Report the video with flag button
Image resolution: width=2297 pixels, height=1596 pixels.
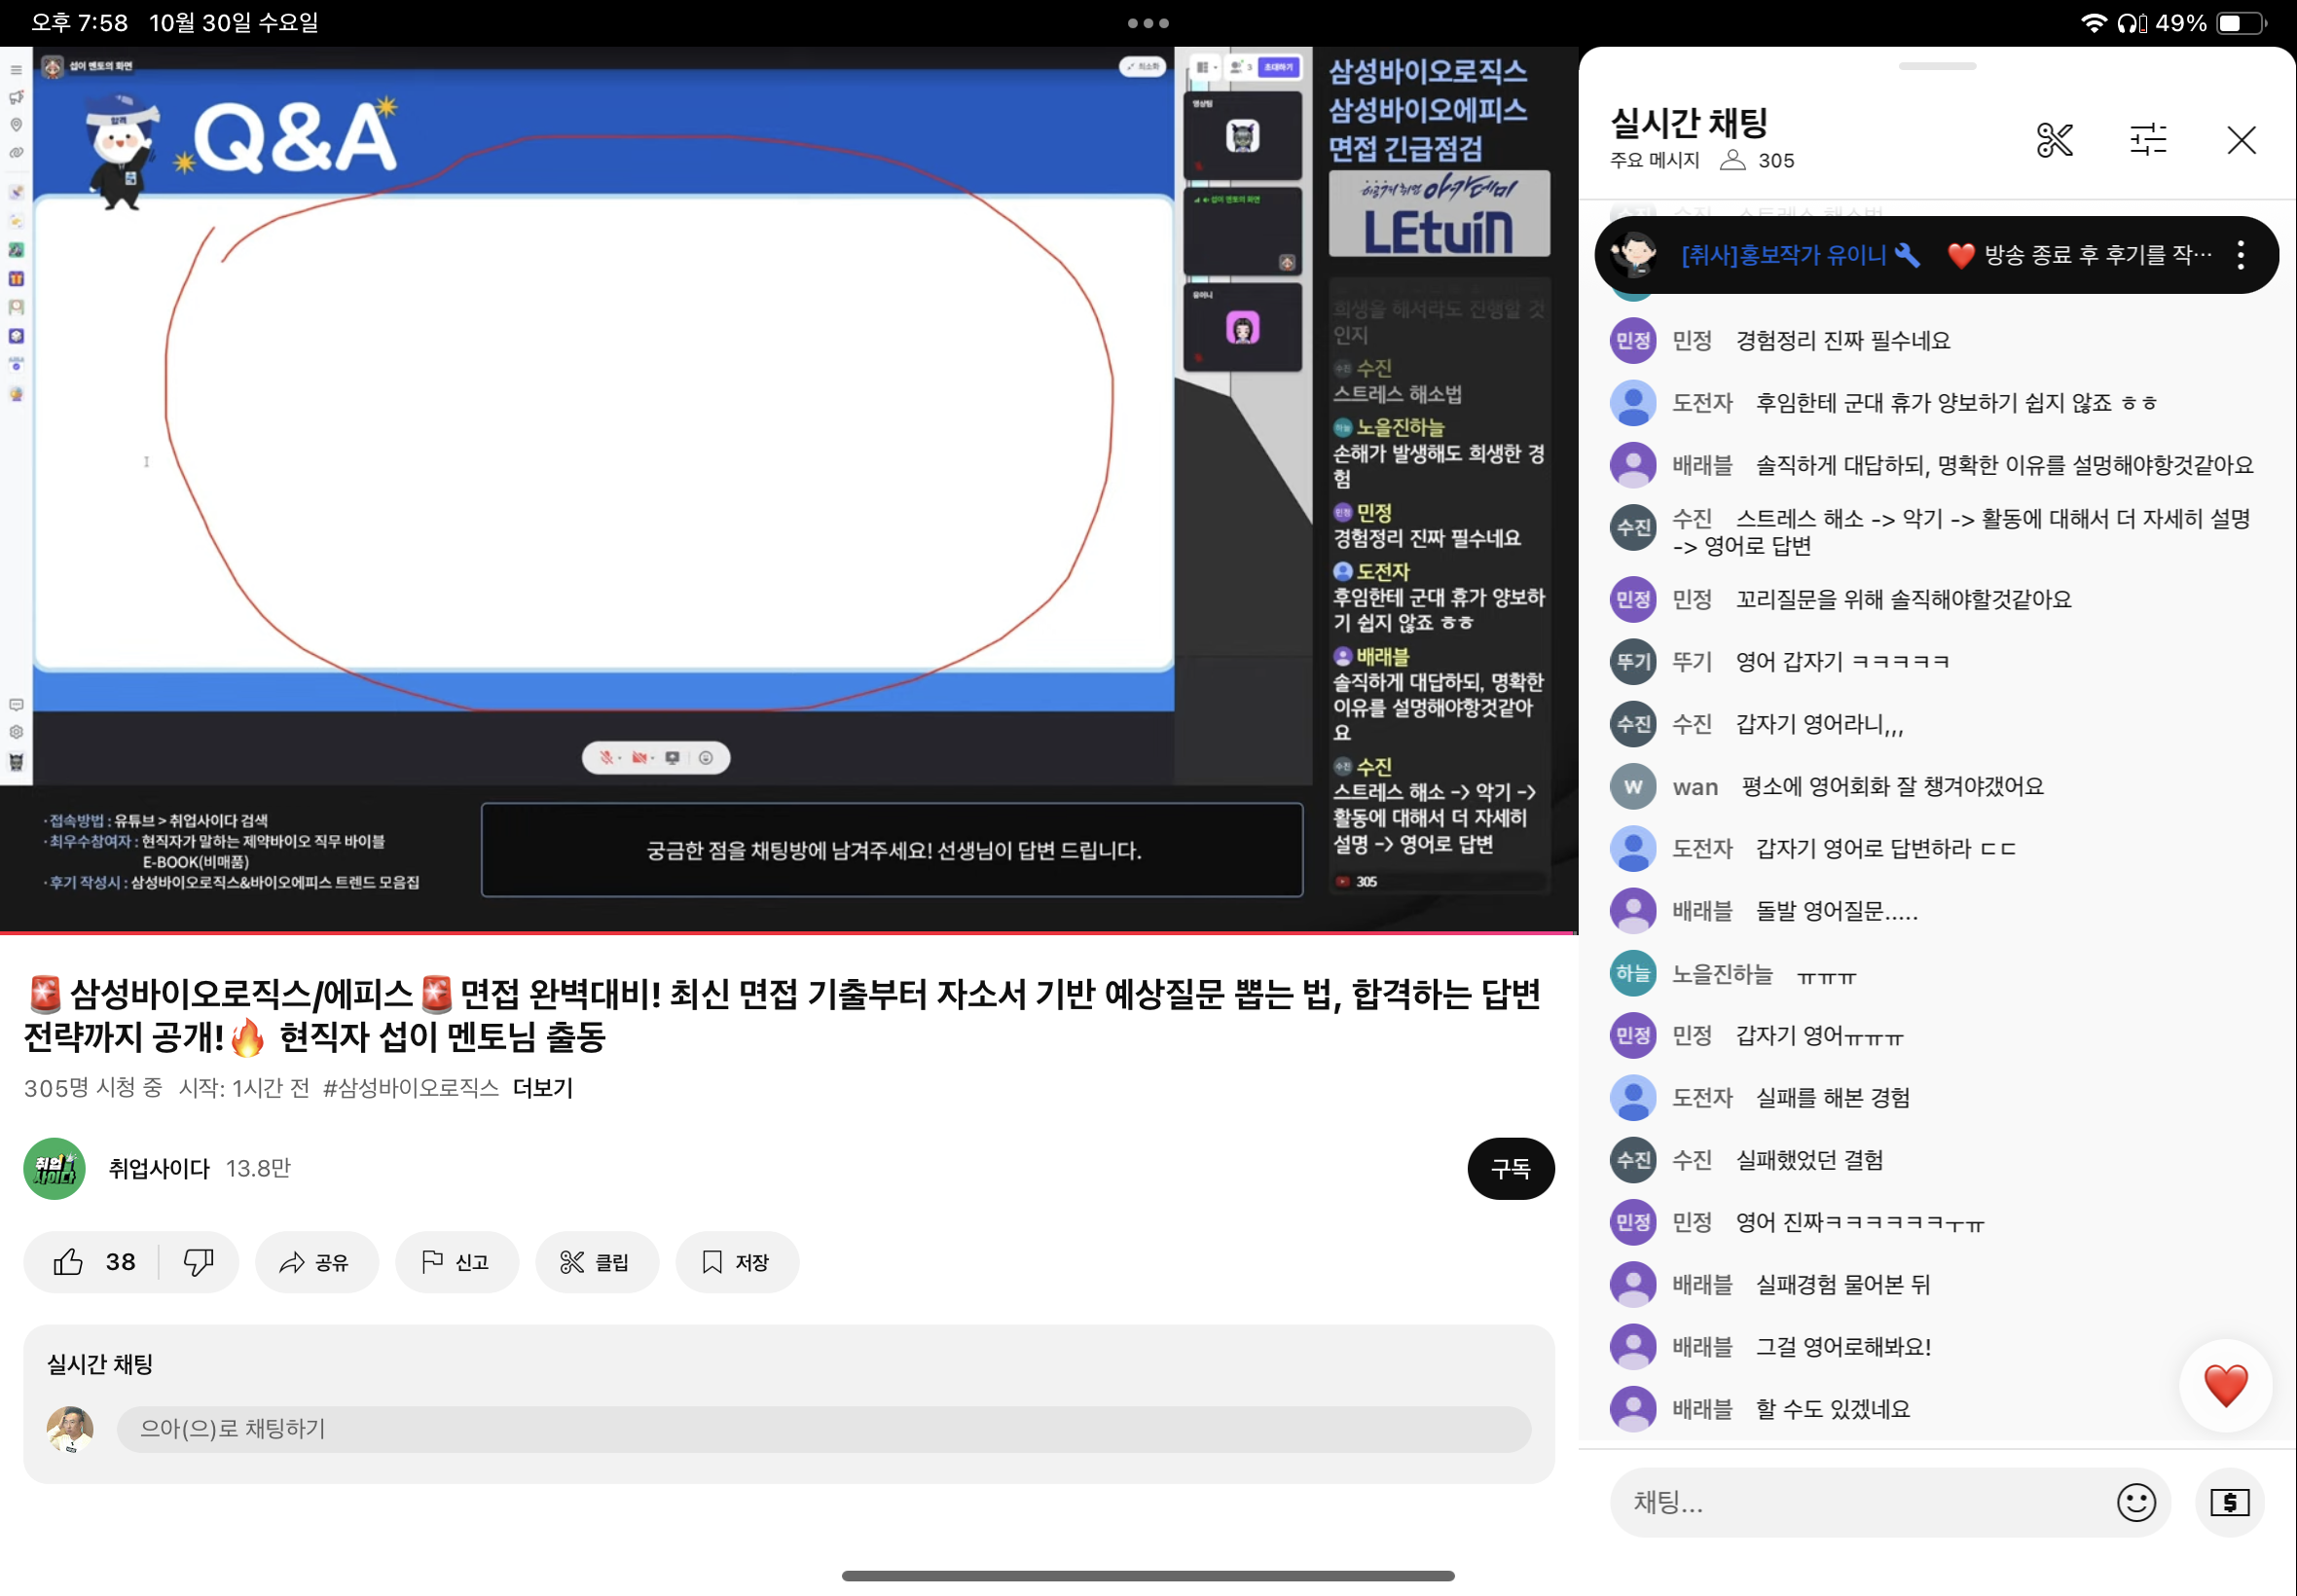456,1262
